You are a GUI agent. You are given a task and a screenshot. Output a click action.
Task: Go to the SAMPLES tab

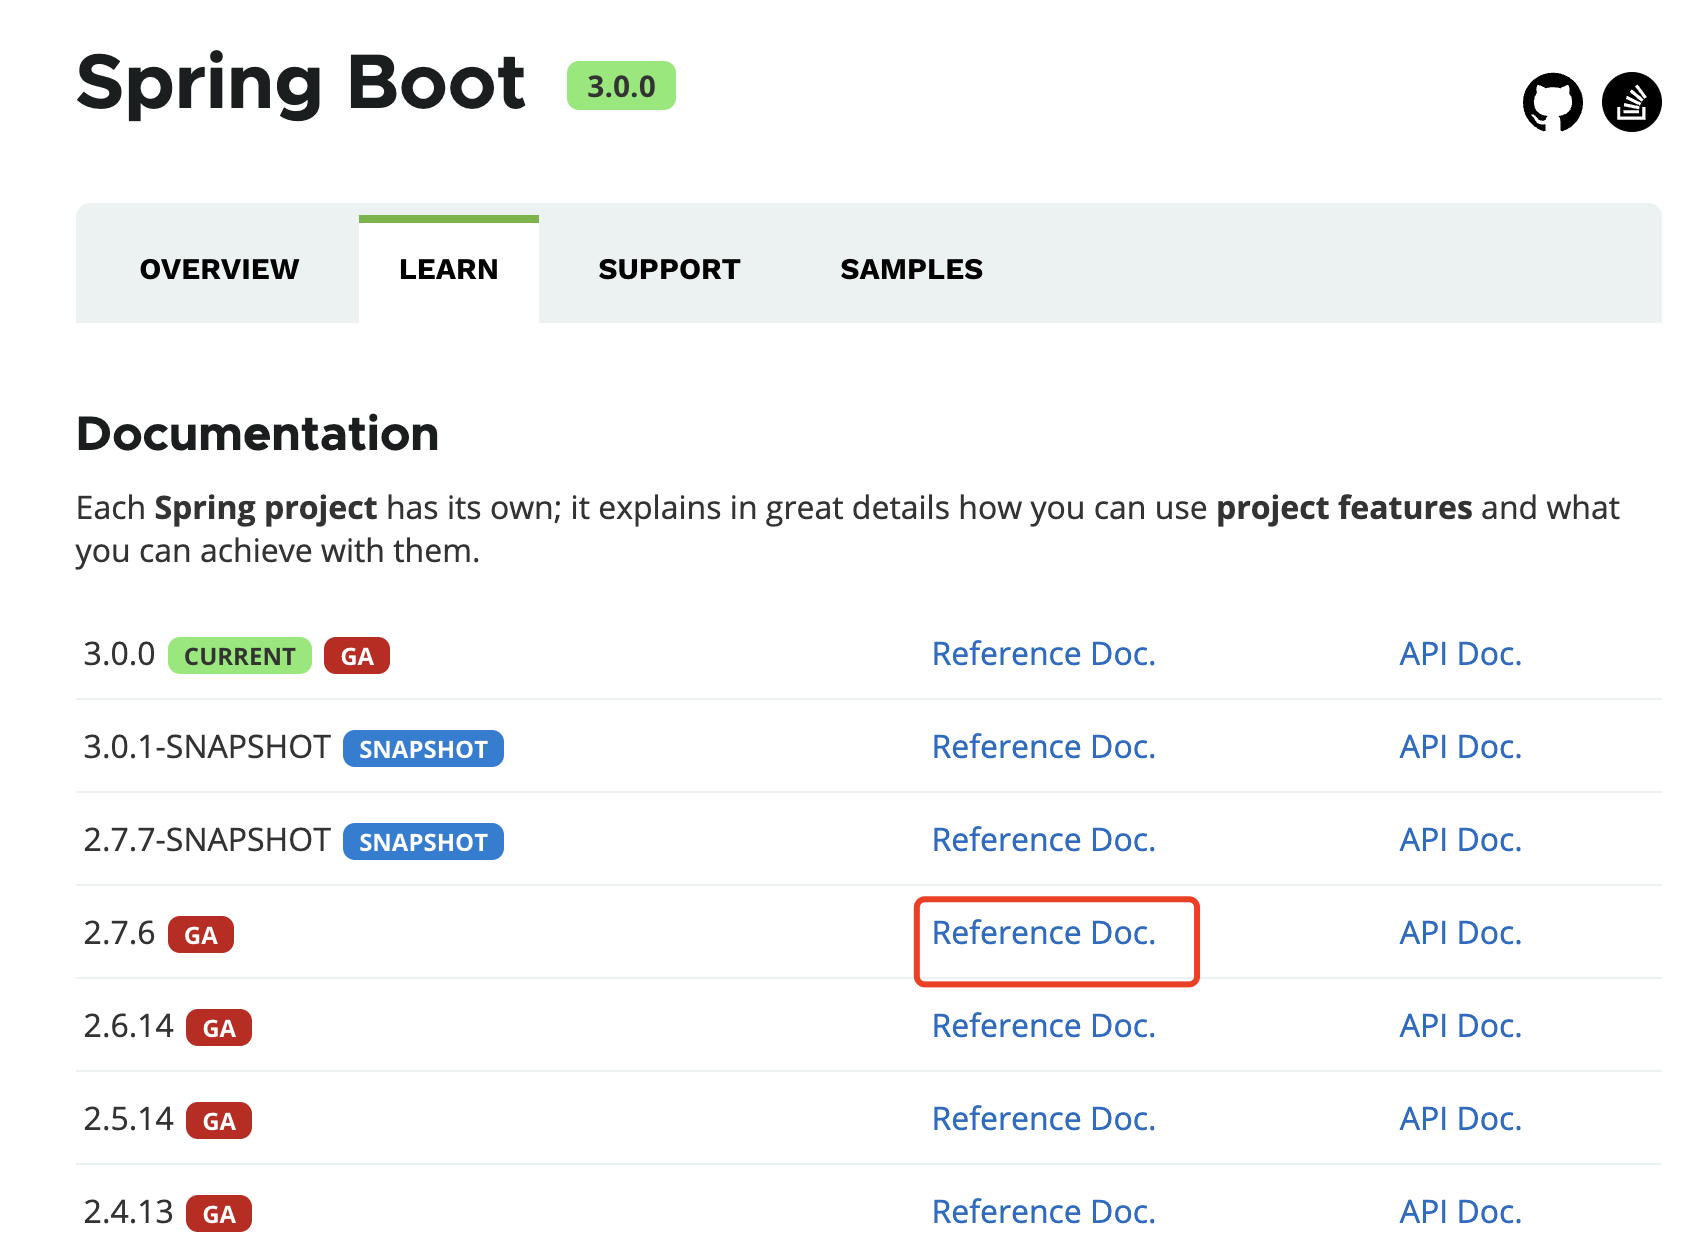click(x=911, y=269)
